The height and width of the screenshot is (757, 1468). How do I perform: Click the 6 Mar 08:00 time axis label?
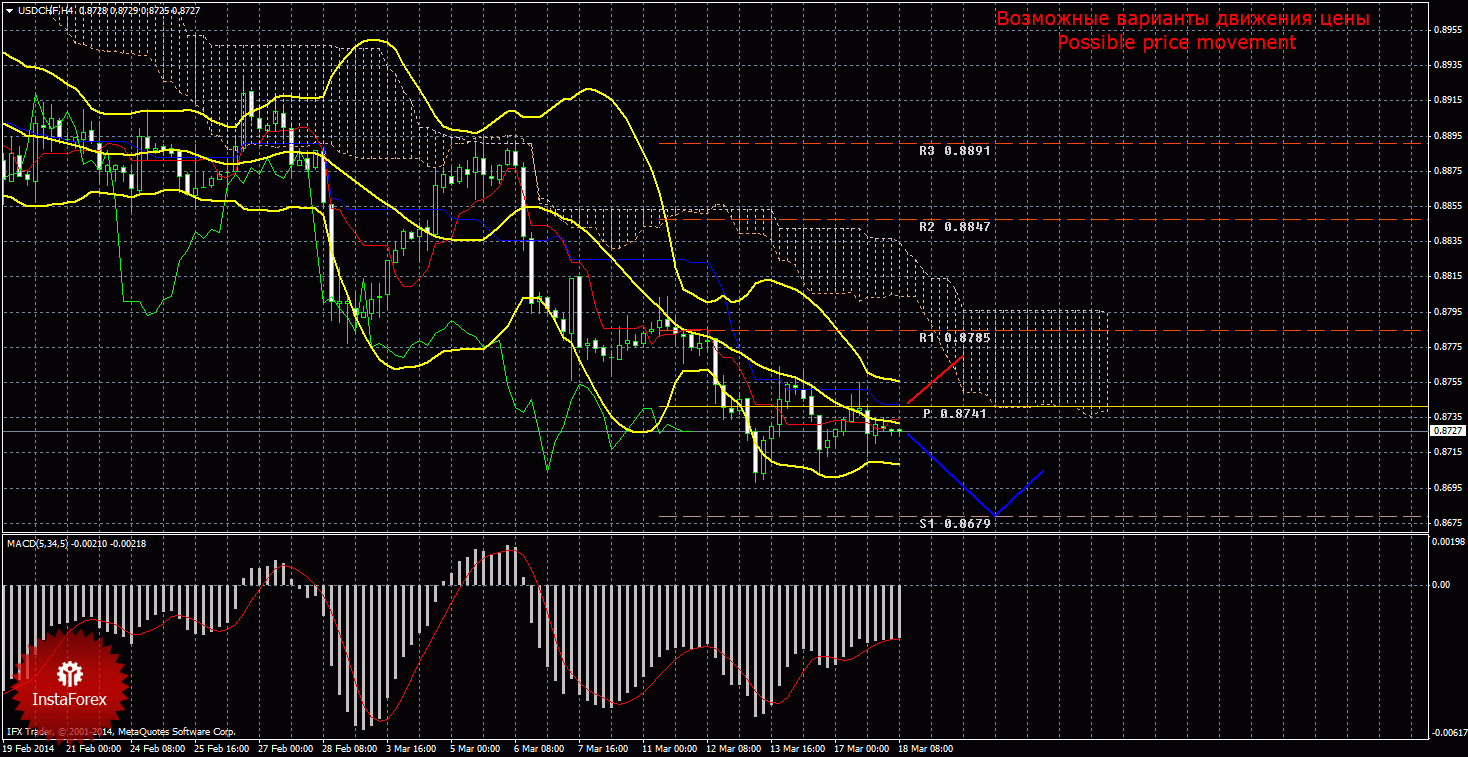coord(537,748)
